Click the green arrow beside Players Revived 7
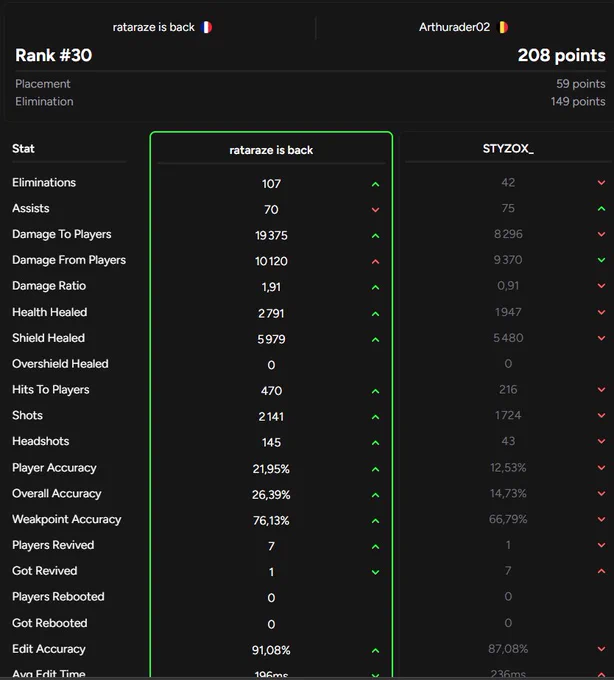Viewport: 614px width, 680px height. pyautogui.click(x=376, y=547)
